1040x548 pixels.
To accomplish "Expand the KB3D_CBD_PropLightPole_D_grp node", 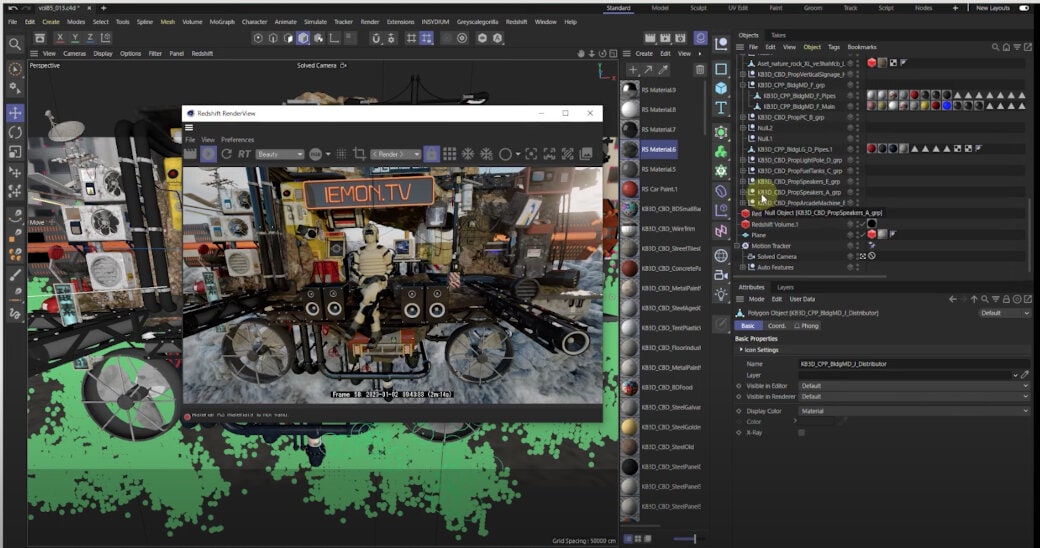I will point(744,160).
